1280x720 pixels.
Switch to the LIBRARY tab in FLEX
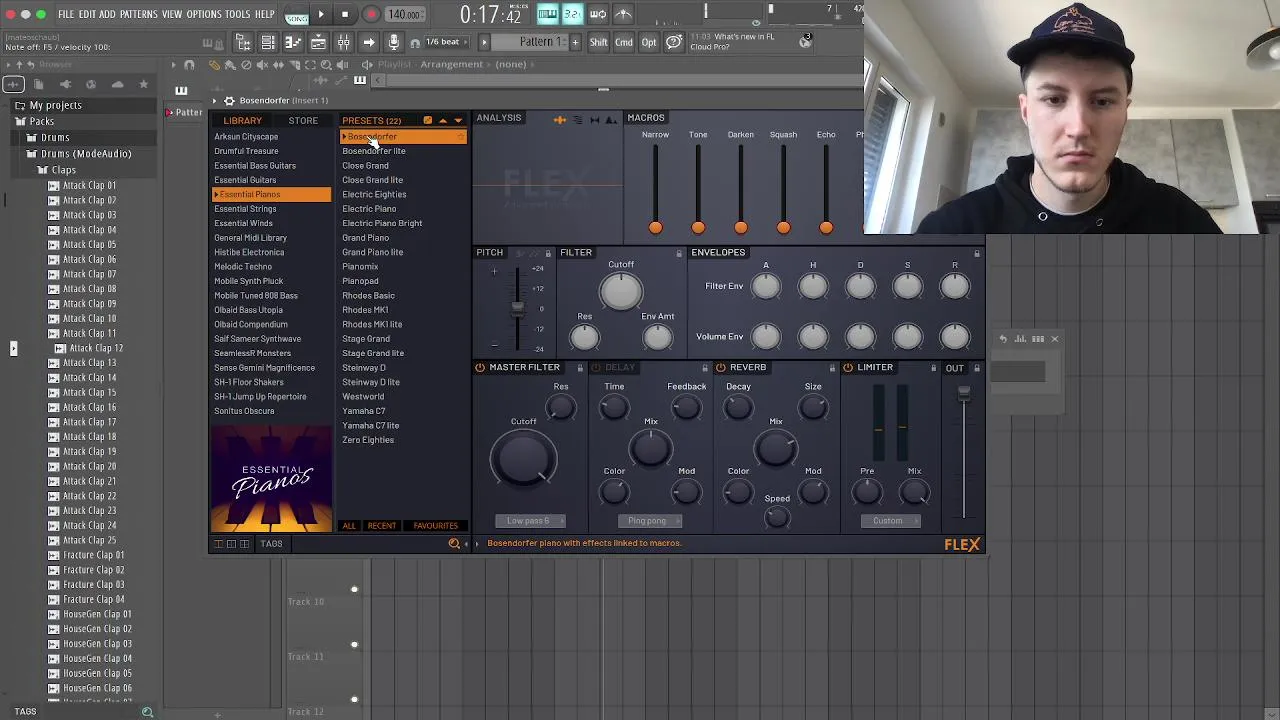click(242, 120)
